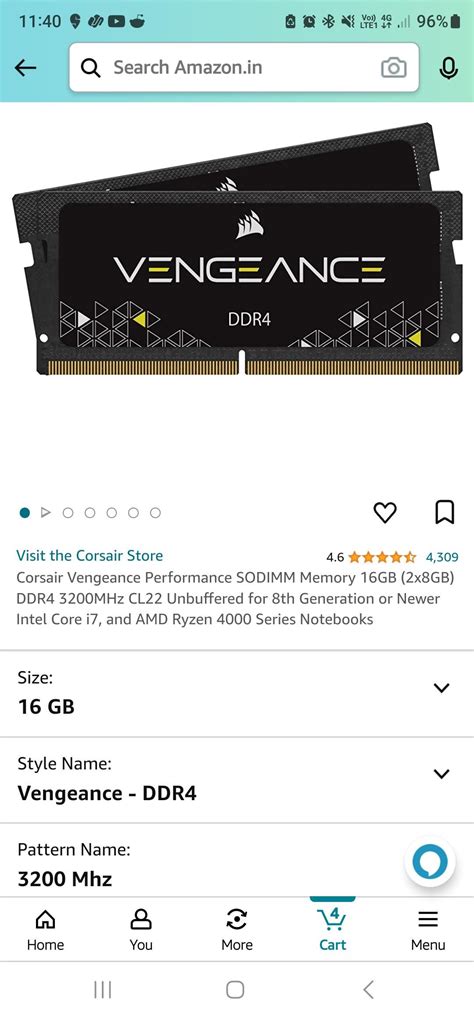
Task: Open the More tab in bottom bar
Action: pos(237,930)
